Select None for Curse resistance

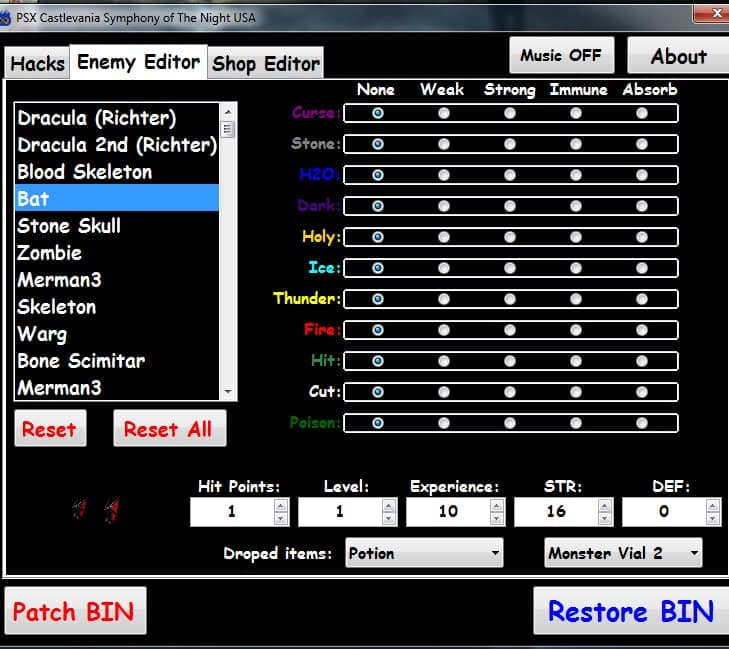(378, 113)
